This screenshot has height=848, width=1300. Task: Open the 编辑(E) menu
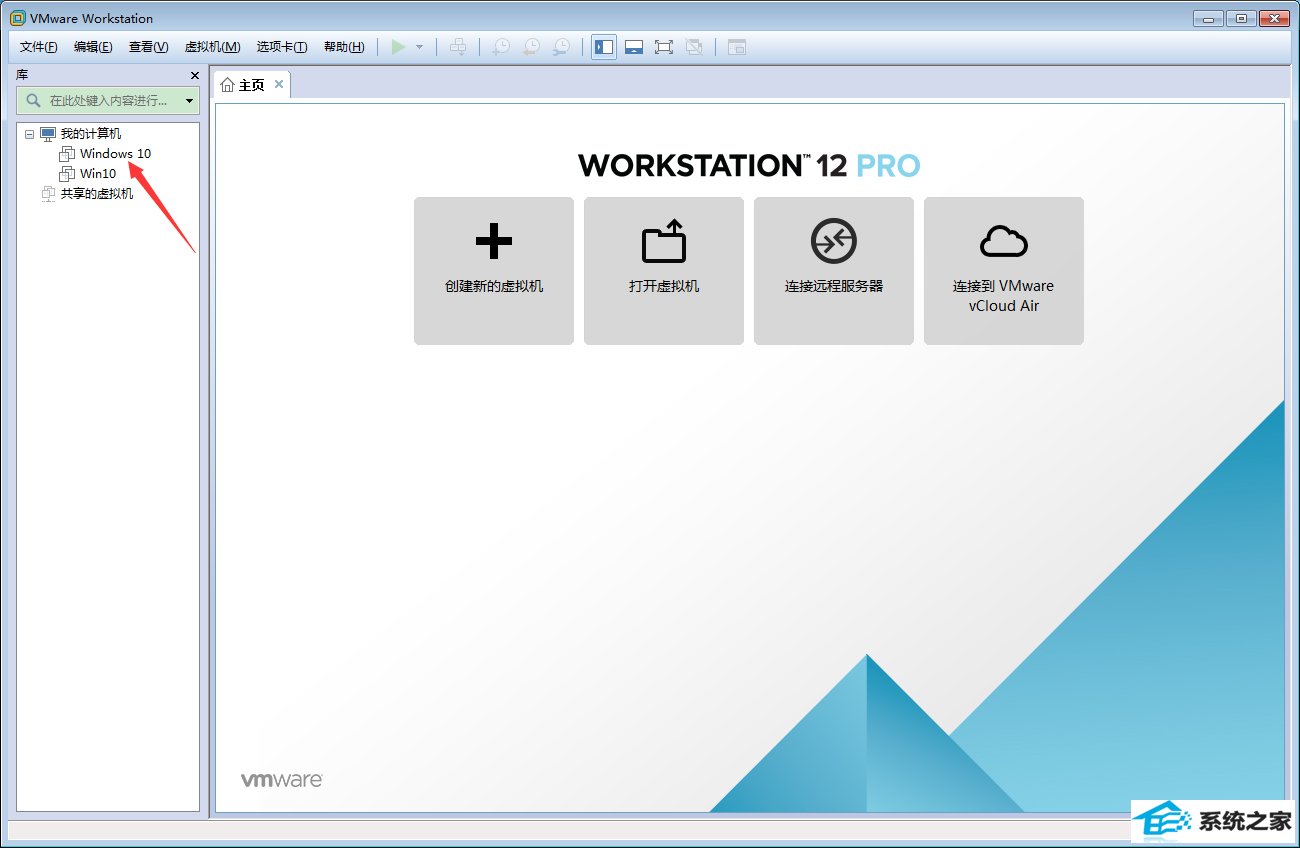[93, 47]
